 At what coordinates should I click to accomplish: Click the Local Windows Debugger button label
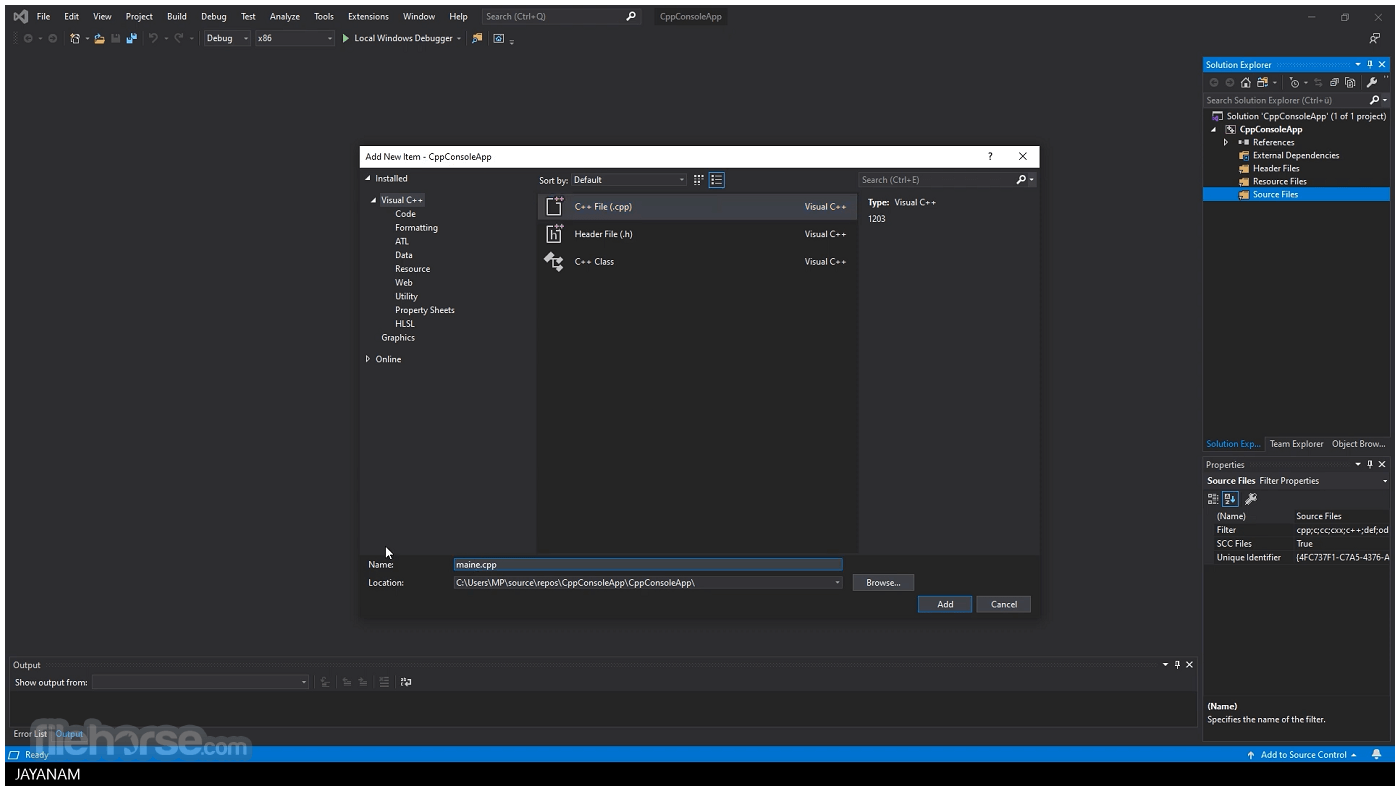point(403,38)
